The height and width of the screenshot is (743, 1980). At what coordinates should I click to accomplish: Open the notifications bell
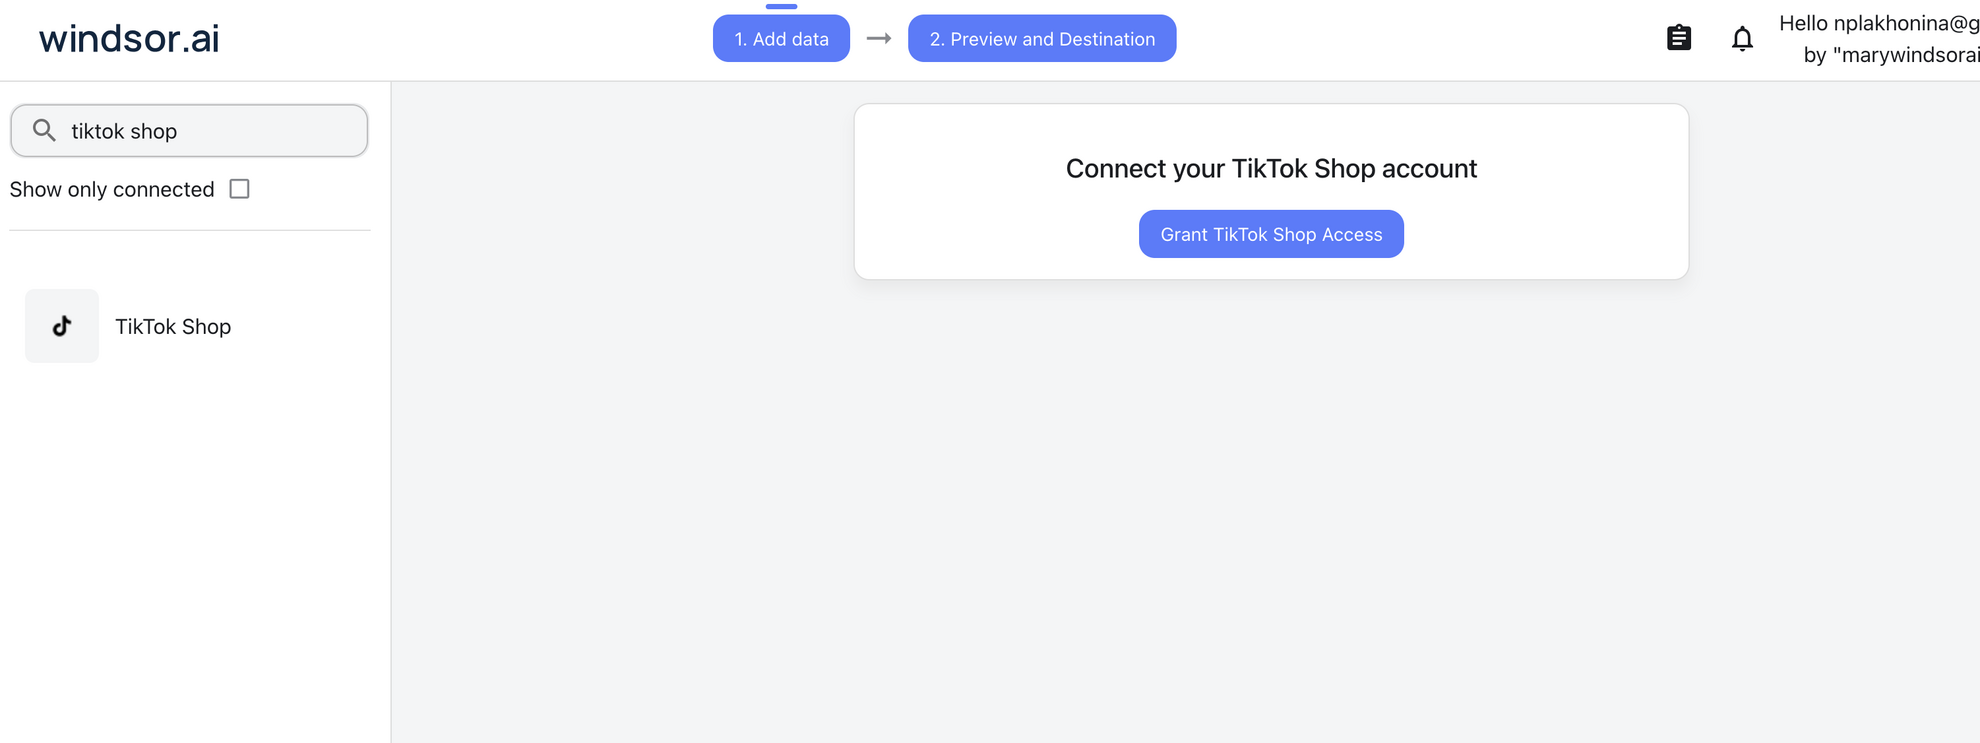pyautogui.click(x=1742, y=39)
